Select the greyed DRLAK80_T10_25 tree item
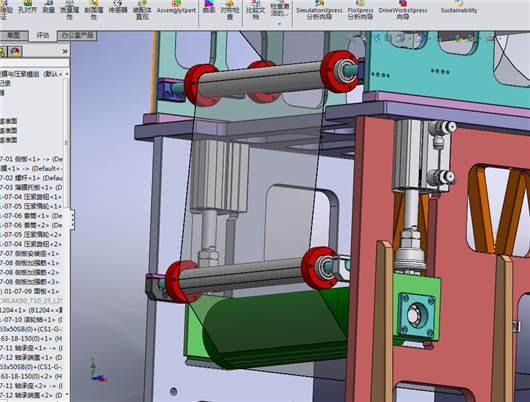The height and width of the screenshot is (402, 530). point(31,301)
